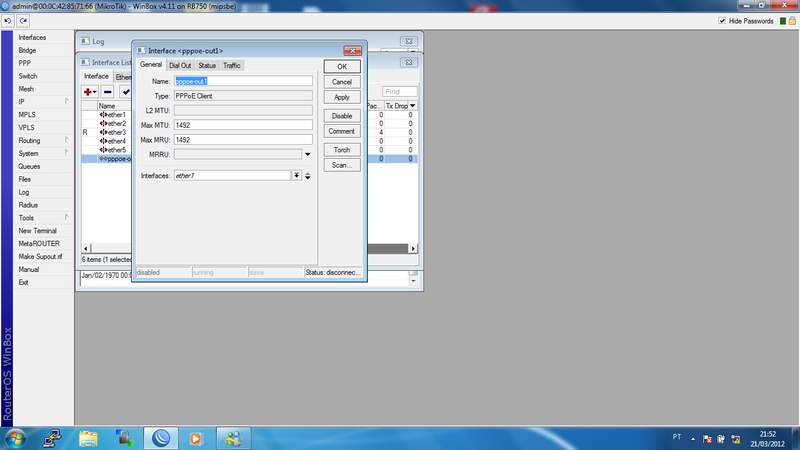Click the Comment button
Image resolution: width=800 pixels, height=450 pixels.
click(x=342, y=131)
